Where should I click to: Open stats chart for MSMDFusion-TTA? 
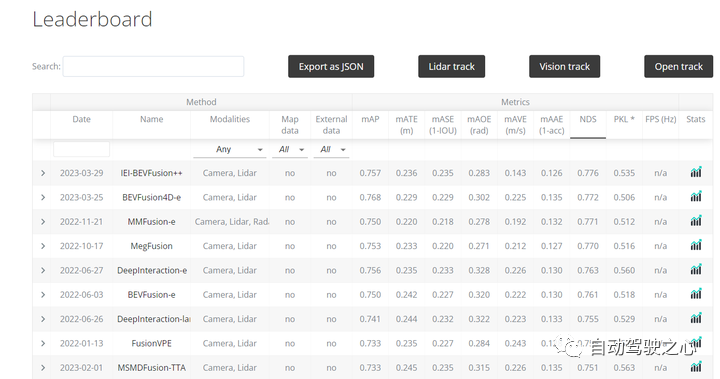click(696, 367)
